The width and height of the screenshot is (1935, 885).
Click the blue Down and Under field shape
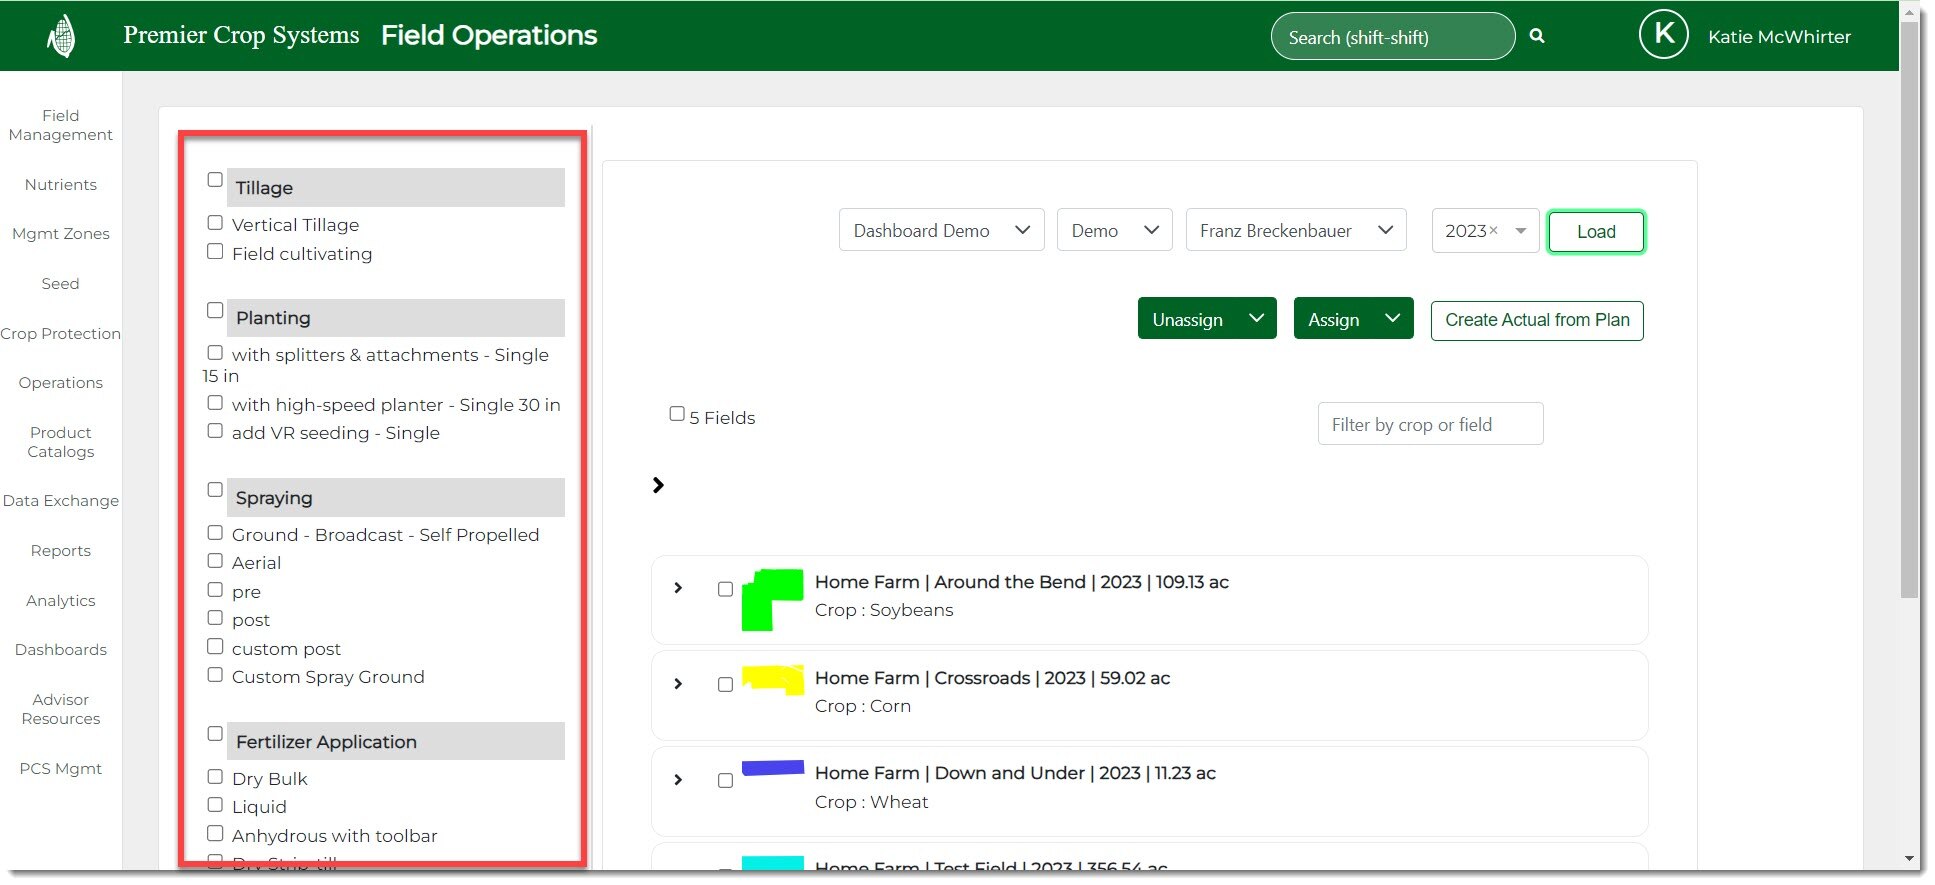pos(773,768)
